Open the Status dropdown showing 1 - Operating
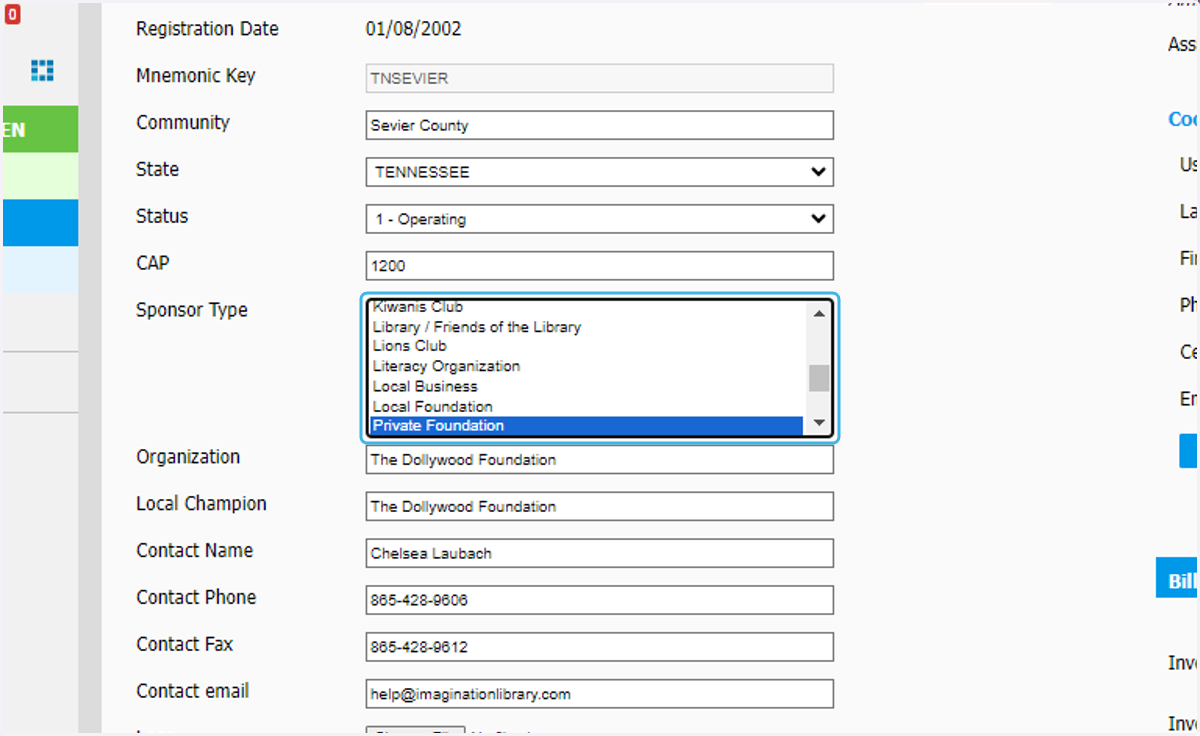Screen dimensions: 1200x736 click(x=599, y=219)
